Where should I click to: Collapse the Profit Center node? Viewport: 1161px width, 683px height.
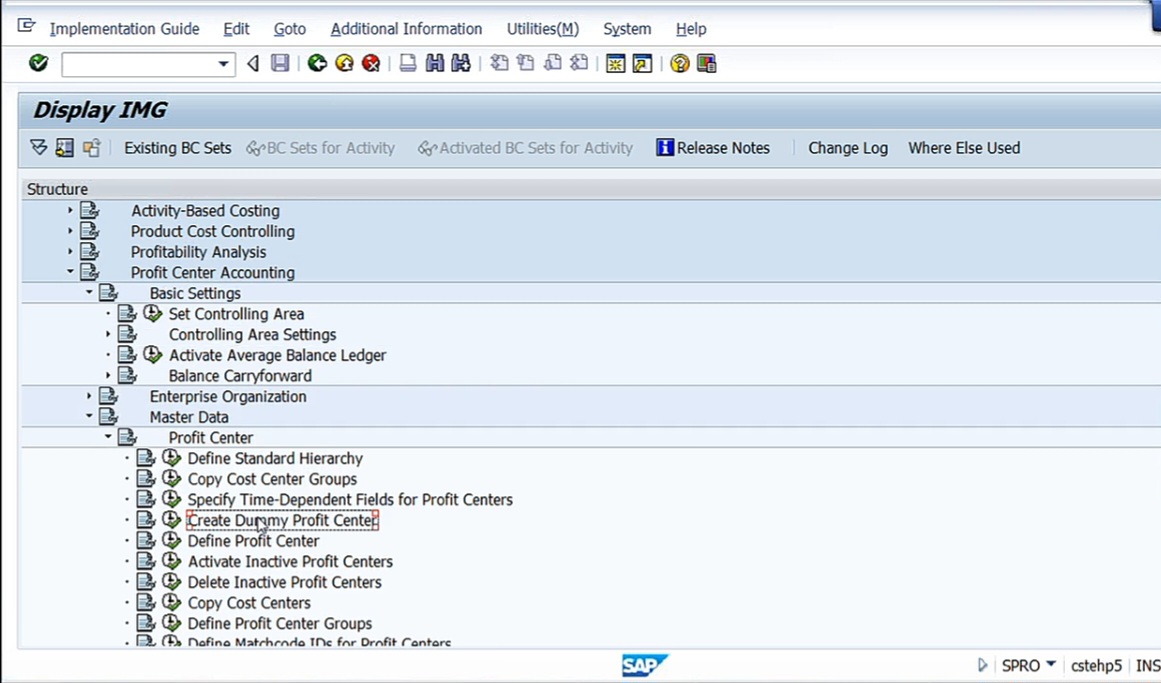click(108, 437)
